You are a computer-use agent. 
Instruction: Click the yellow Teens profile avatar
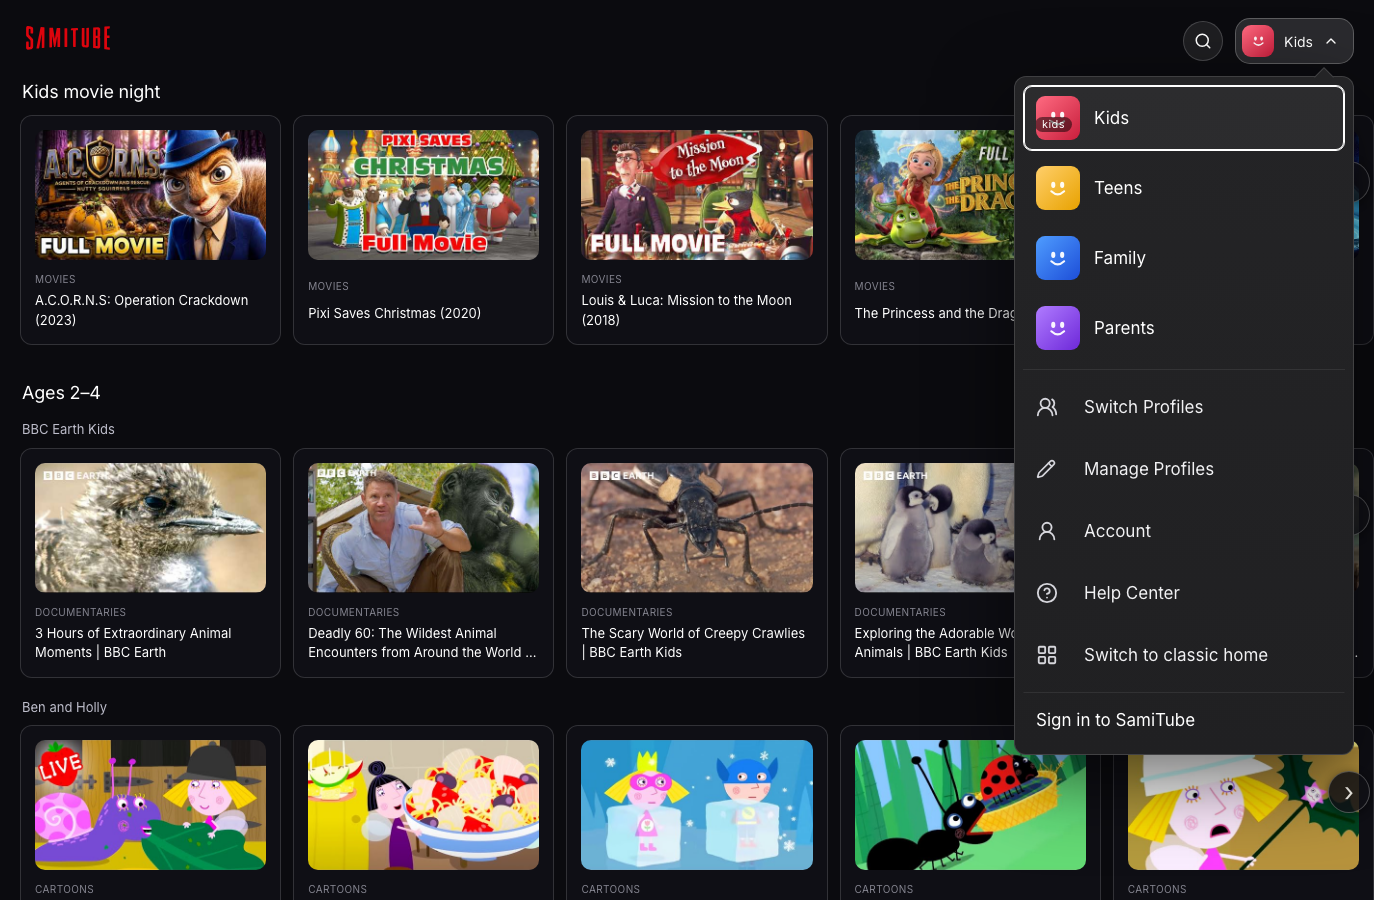click(x=1058, y=188)
